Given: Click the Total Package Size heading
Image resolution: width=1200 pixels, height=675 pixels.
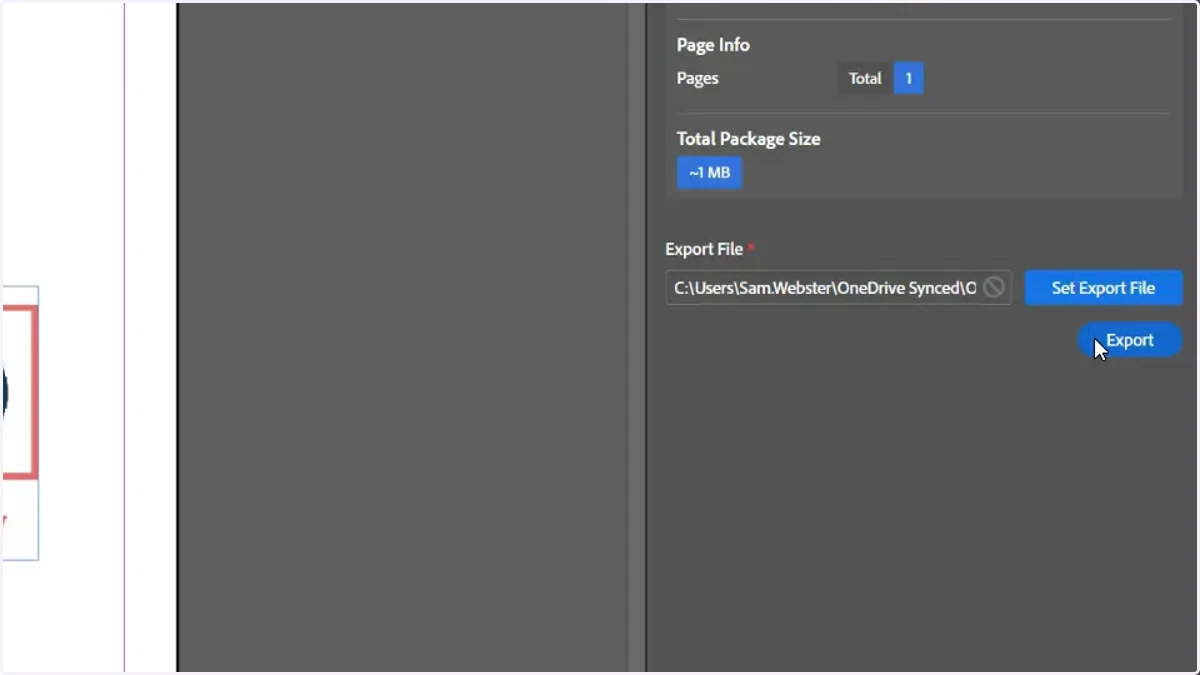Looking at the screenshot, I should (748, 139).
